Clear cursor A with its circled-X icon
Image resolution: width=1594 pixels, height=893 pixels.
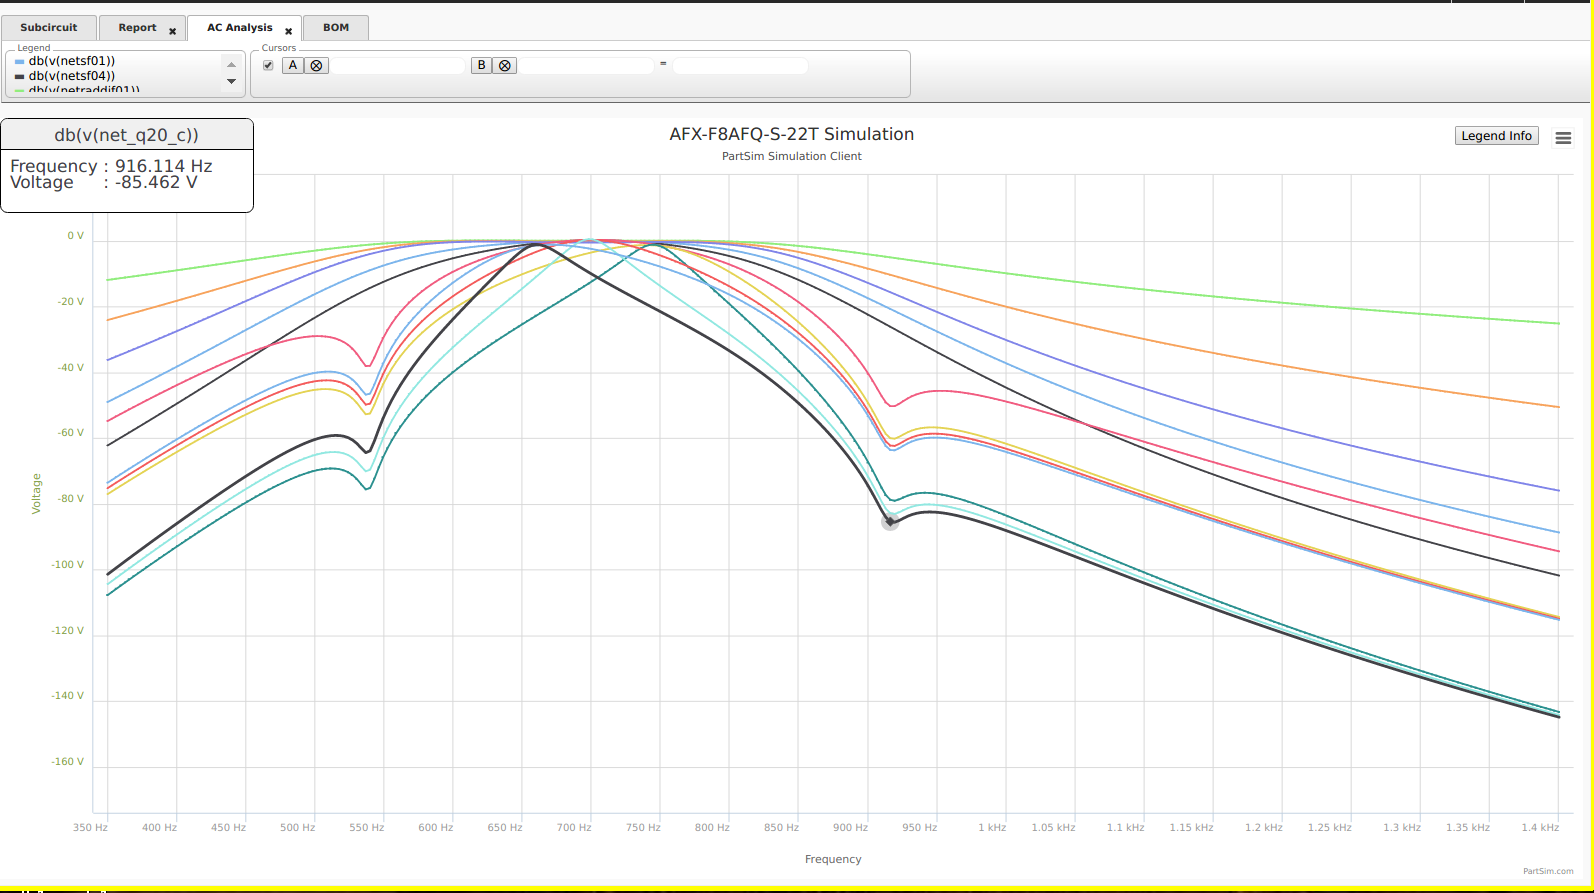(317, 66)
